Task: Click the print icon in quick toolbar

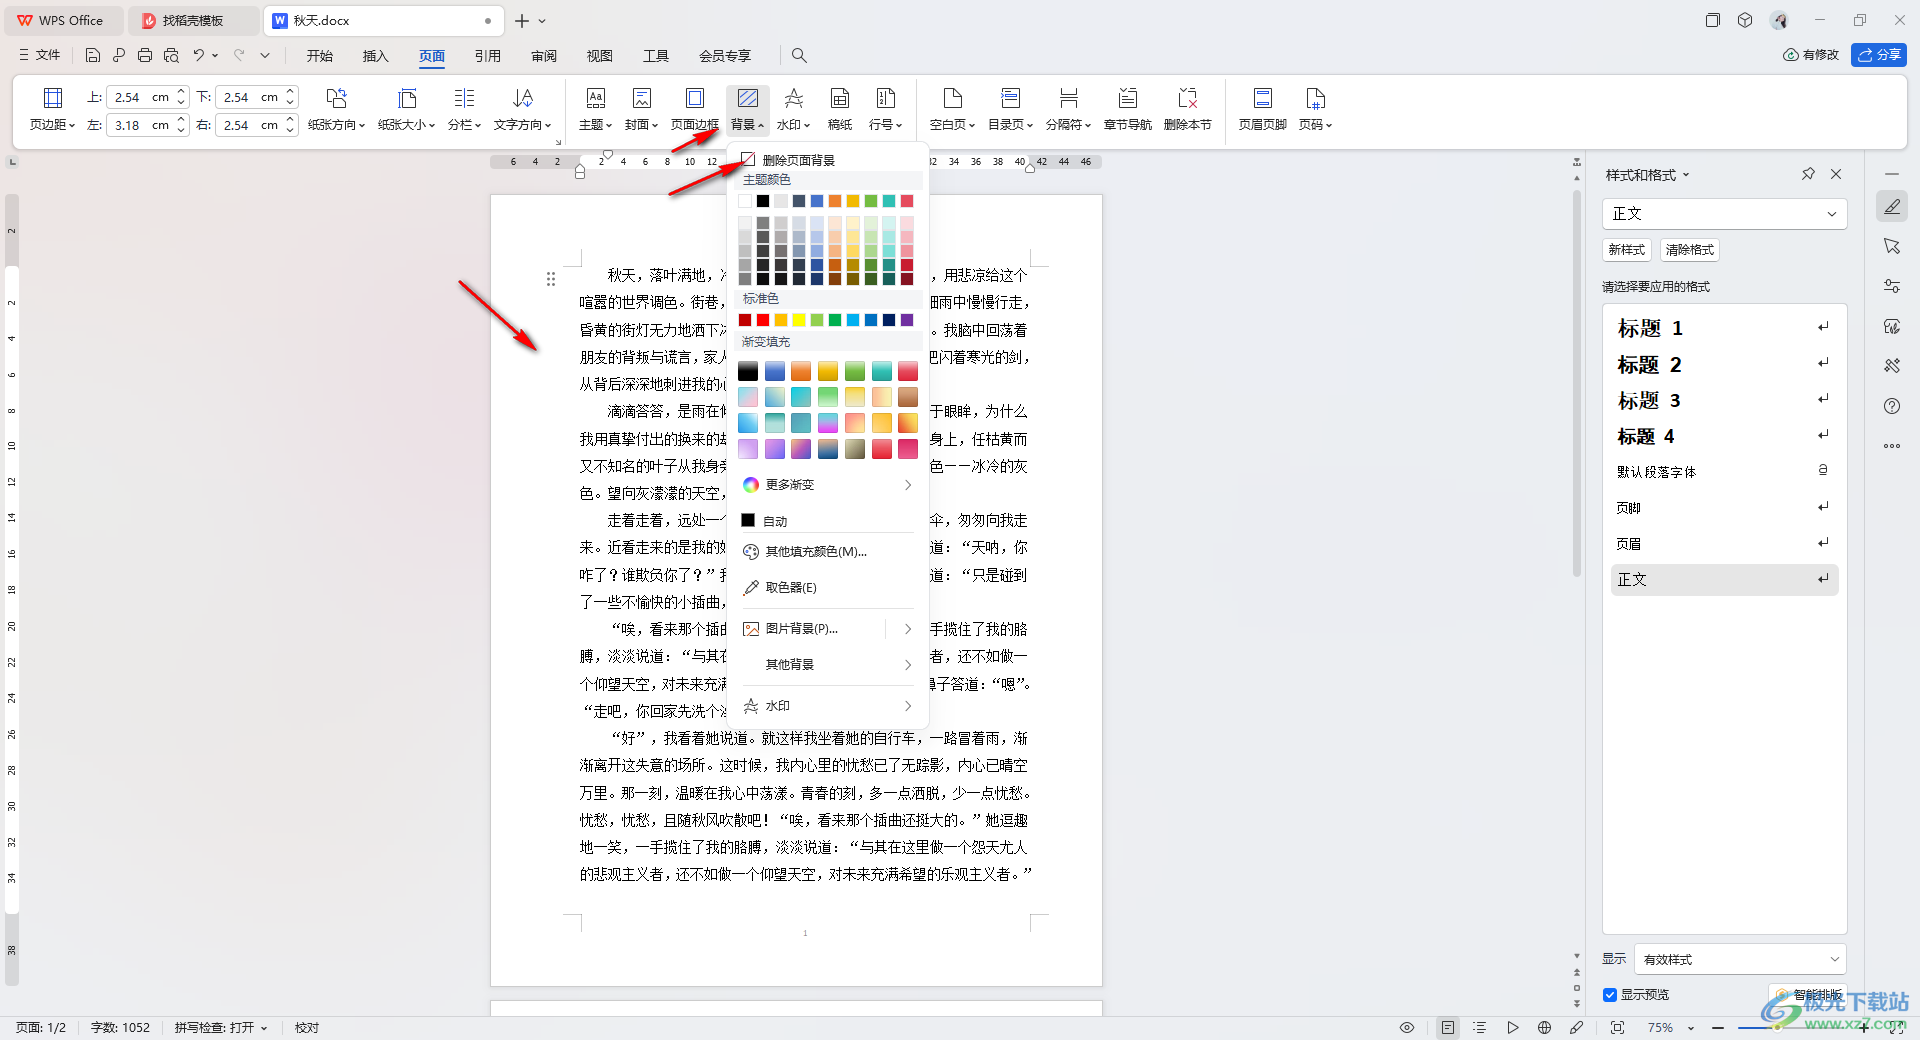Action: tap(145, 56)
